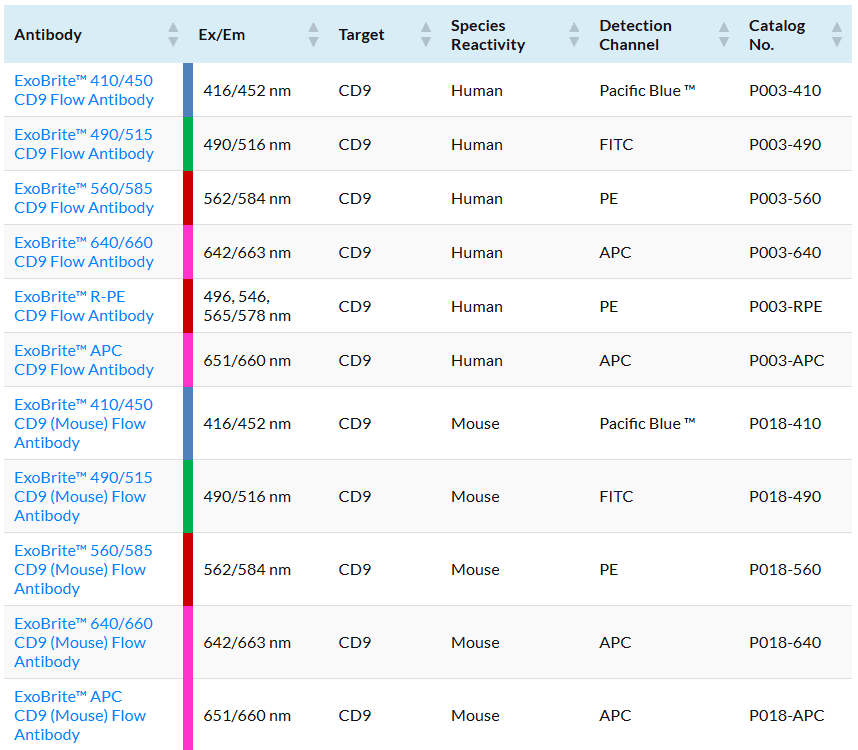Open ExoBrite 410/450 CD9 (Mouse) Flow Antibody

(83, 423)
